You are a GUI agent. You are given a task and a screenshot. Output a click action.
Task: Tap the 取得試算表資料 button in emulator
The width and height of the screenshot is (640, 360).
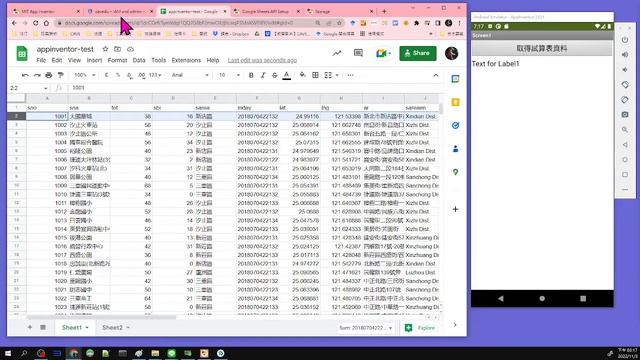coord(542,48)
